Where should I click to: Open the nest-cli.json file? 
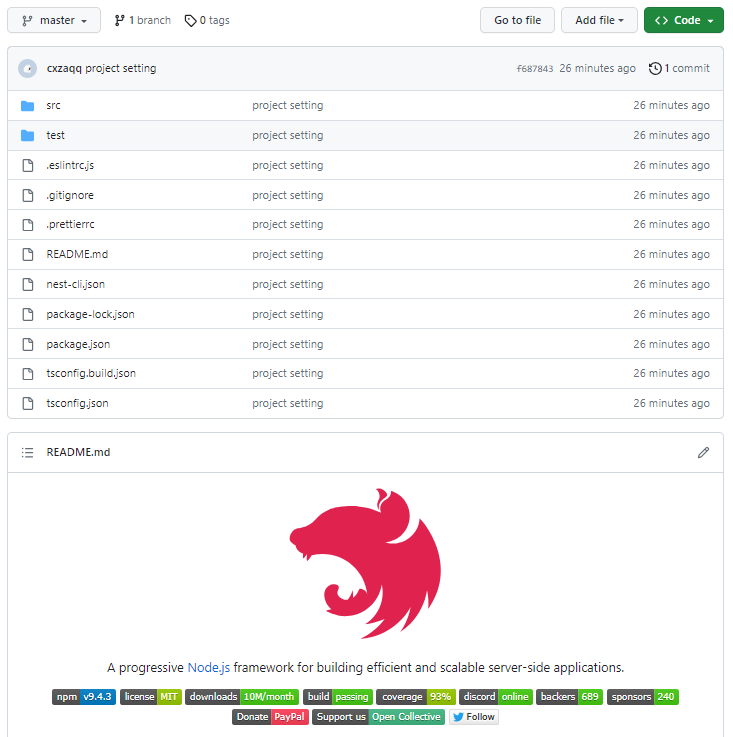click(76, 284)
